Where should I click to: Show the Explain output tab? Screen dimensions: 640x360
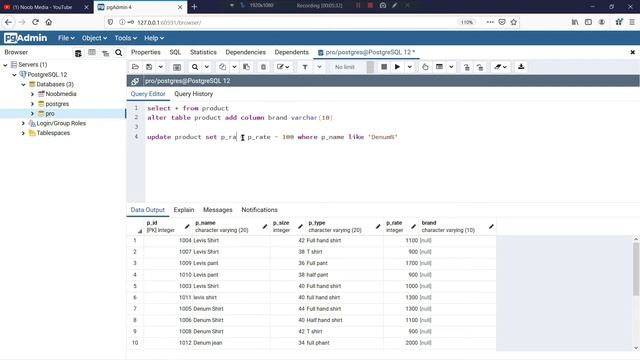184,210
